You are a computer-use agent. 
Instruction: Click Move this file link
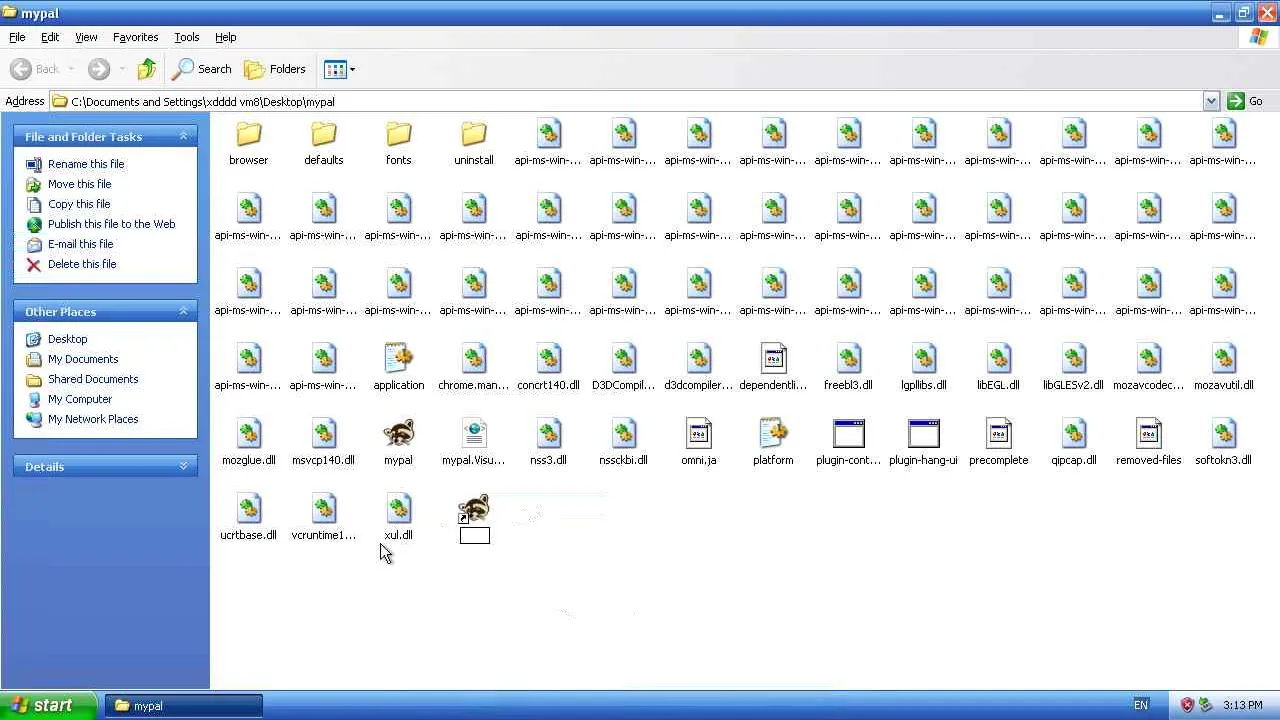[79, 184]
